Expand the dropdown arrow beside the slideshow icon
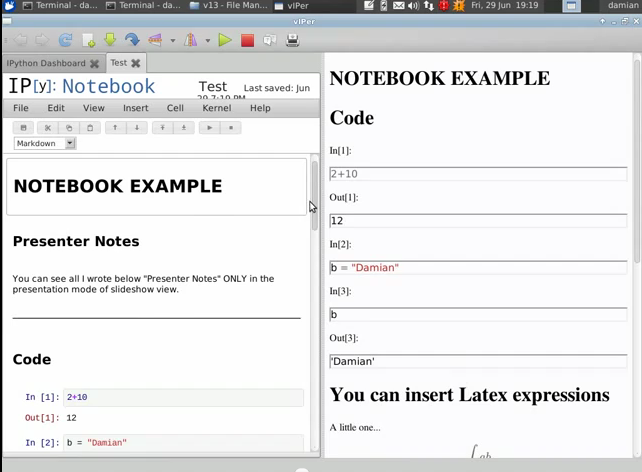The width and height of the screenshot is (642, 472). [173, 41]
